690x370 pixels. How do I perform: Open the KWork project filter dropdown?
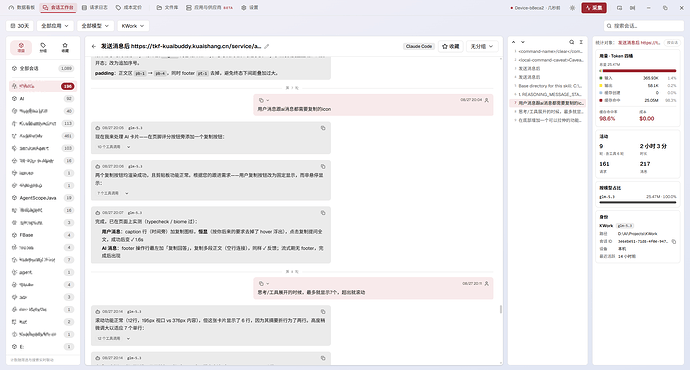(133, 26)
